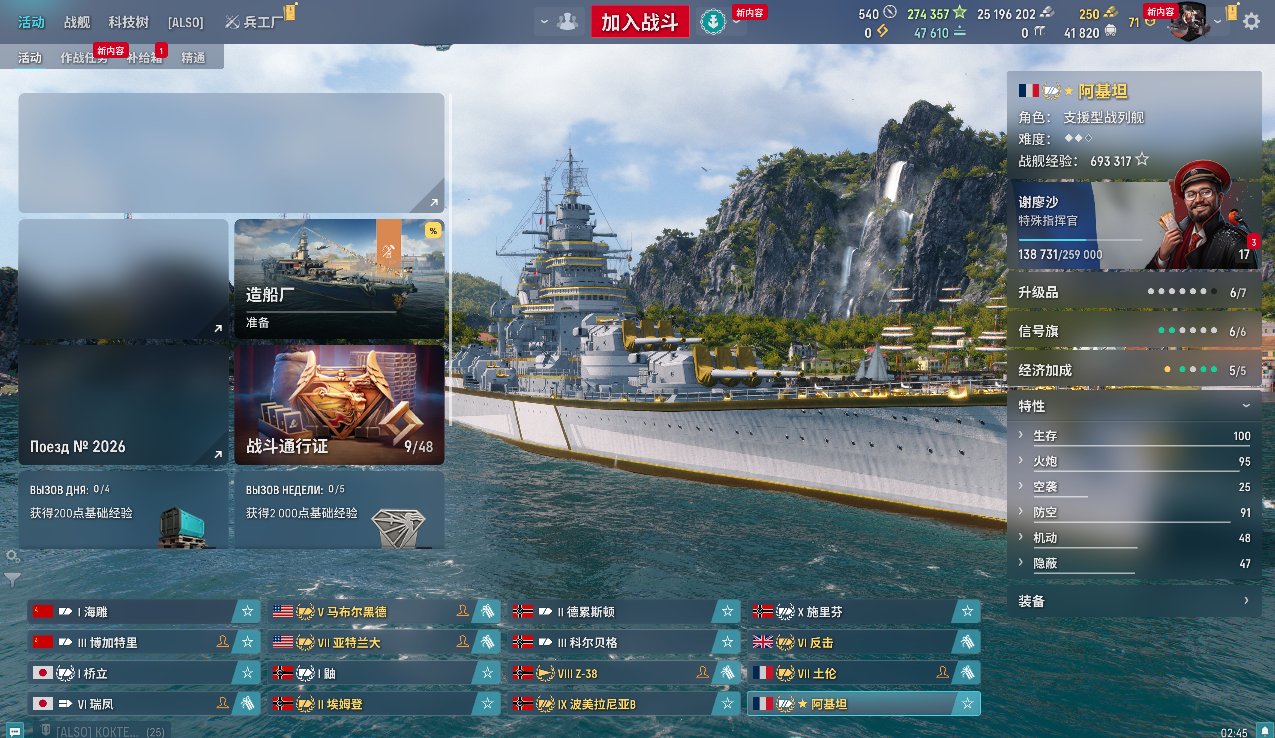Toggle the favorite star for 海雕
Viewport: 1275px width, 738px height.
[248, 611]
